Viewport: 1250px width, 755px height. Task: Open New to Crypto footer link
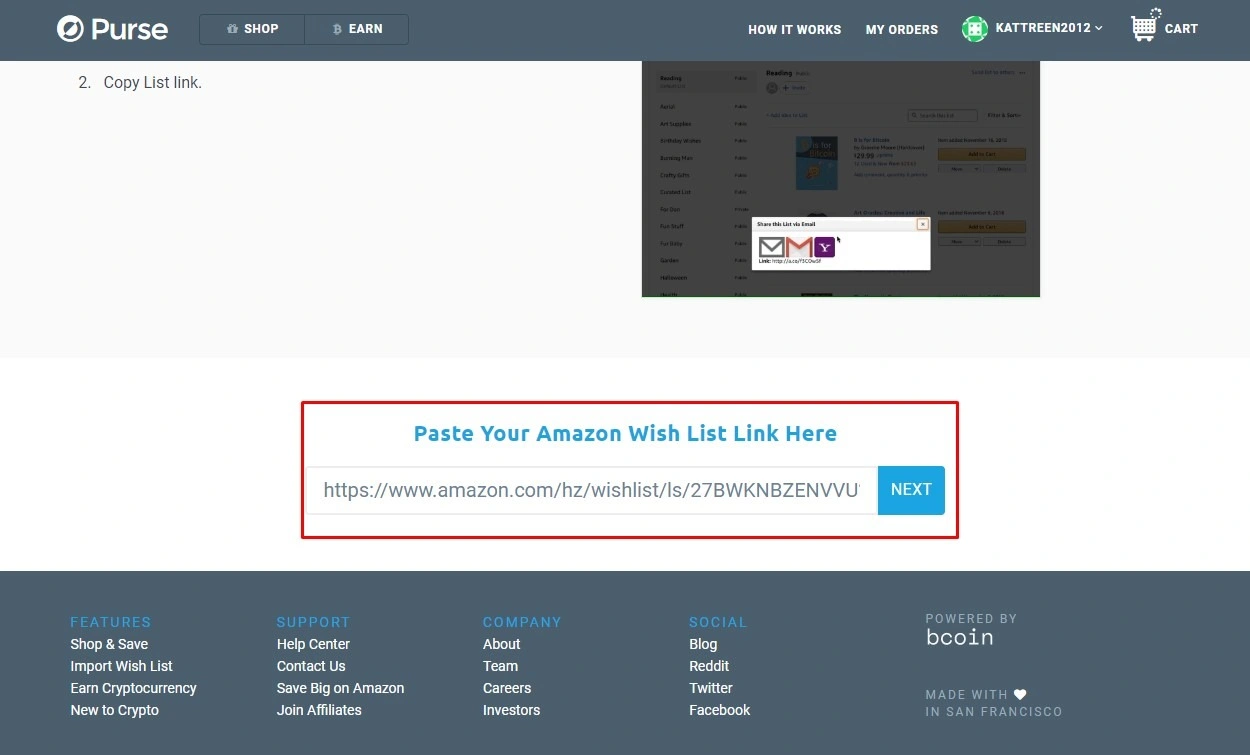point(114,710)
